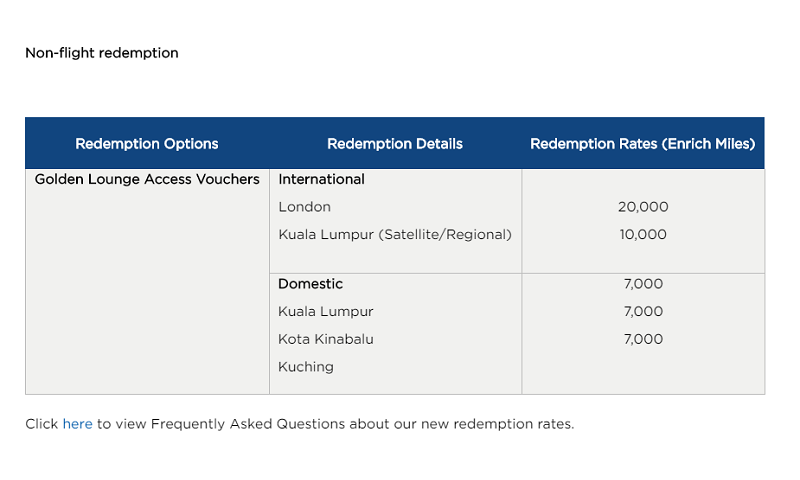Viewport: 800px width, 480px height.
Task: Select the Redemption Details column header
Action: pyautogui.click(x=395, y=144)
